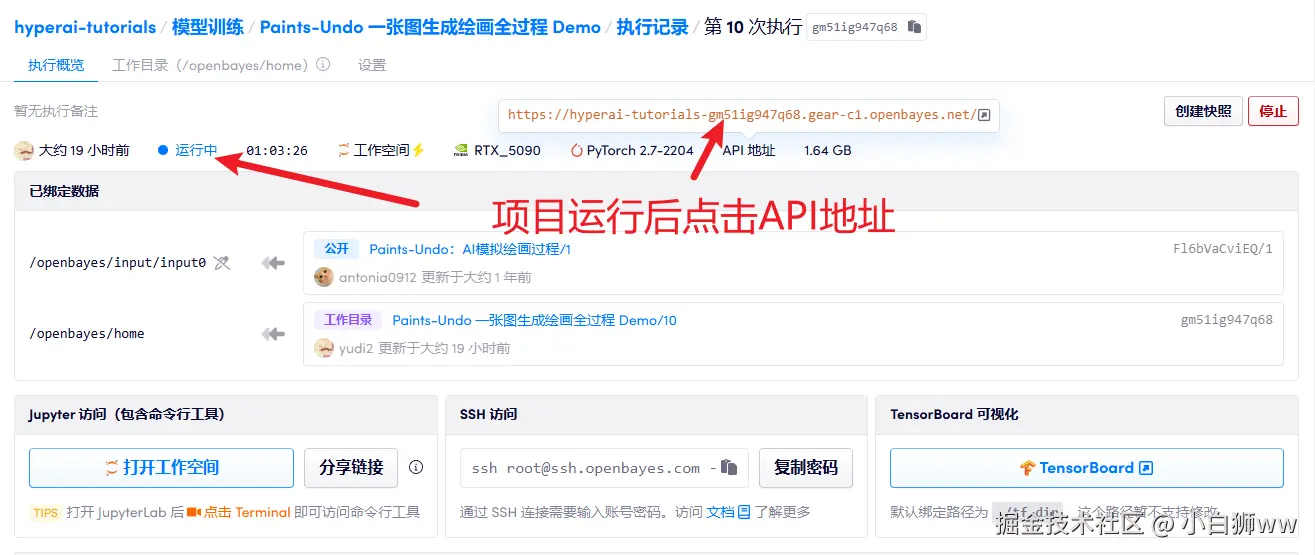The height and width of the screenshot is (555, 1315).
Task: Copy execution ID gm51ig947q68
Action: click(914, 27)
